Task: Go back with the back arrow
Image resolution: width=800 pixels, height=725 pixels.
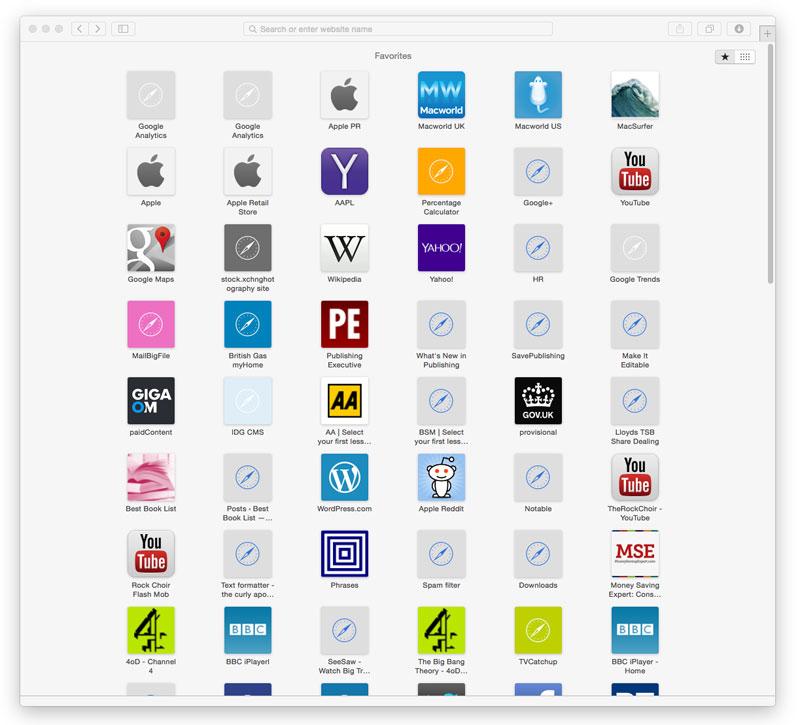Action: pyautogui.click(x=80, y=29)
